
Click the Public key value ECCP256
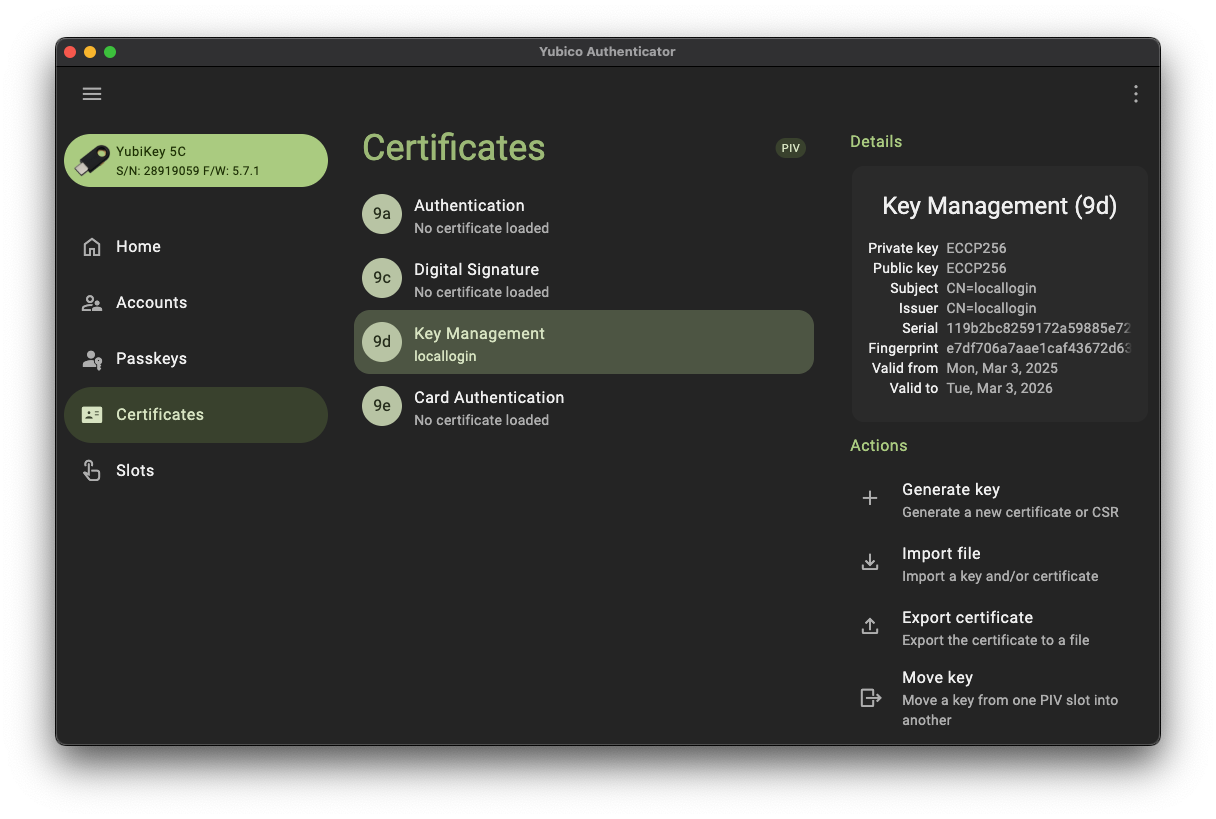click(x=976, y=268)
